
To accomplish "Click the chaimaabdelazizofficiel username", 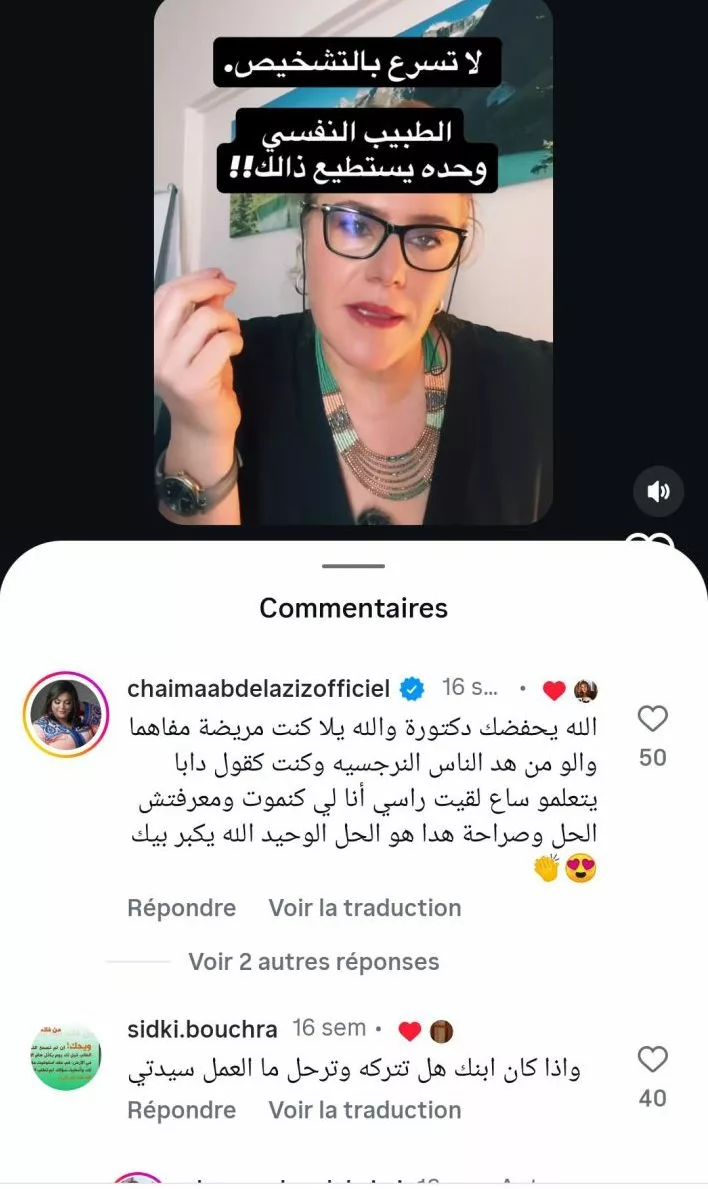I will coord(258,689).
